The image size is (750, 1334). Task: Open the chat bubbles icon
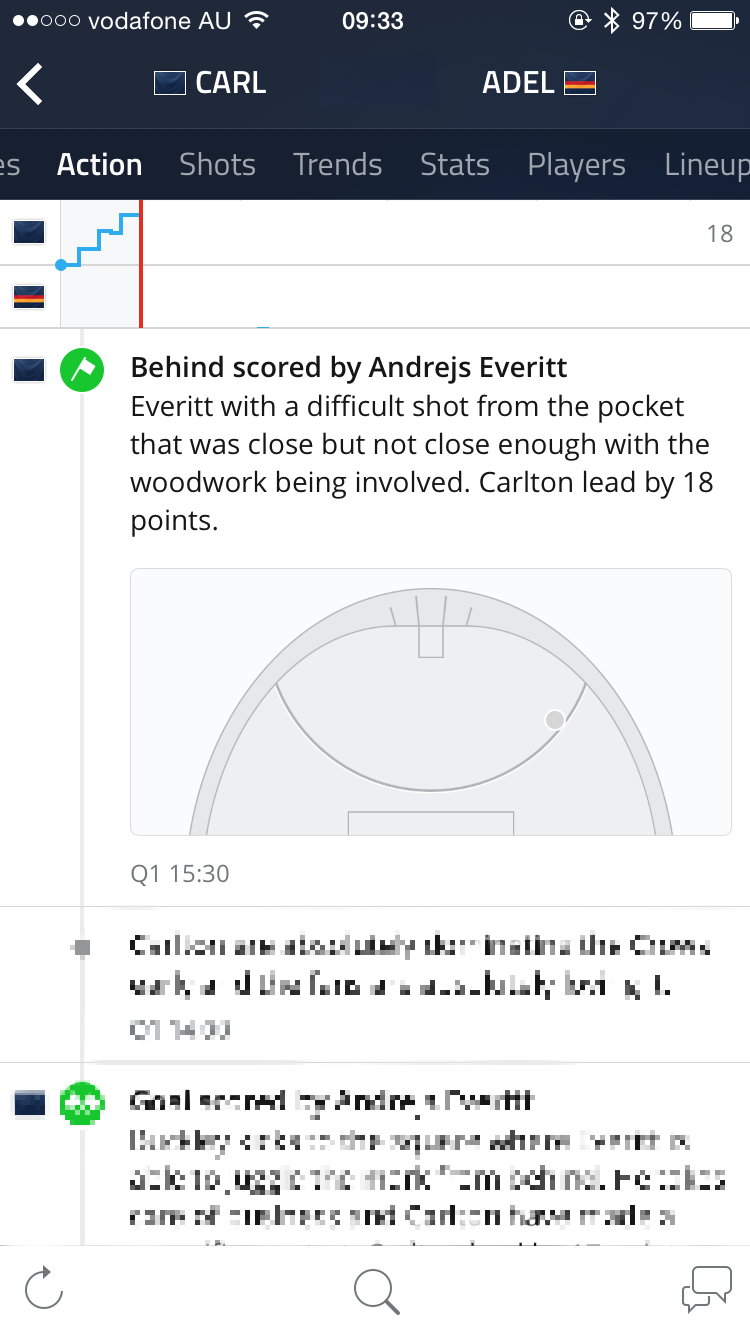coord(707,1288)
